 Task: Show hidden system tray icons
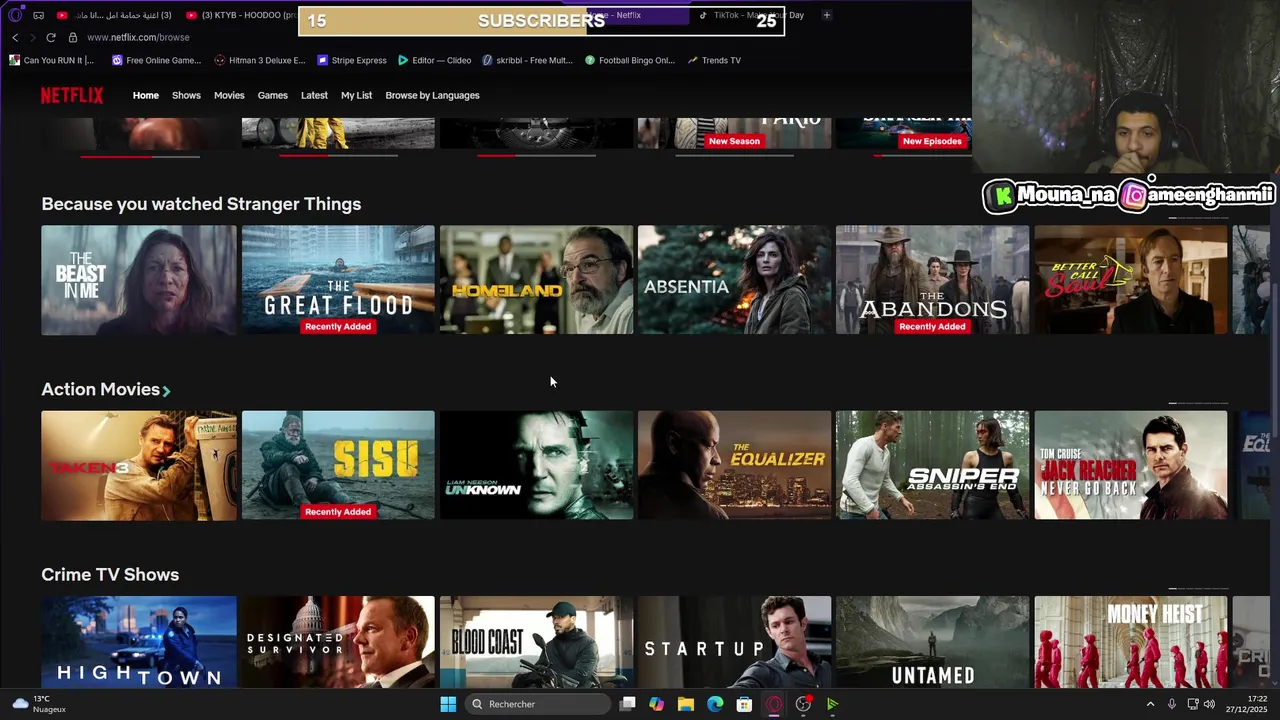point(1150,704)
